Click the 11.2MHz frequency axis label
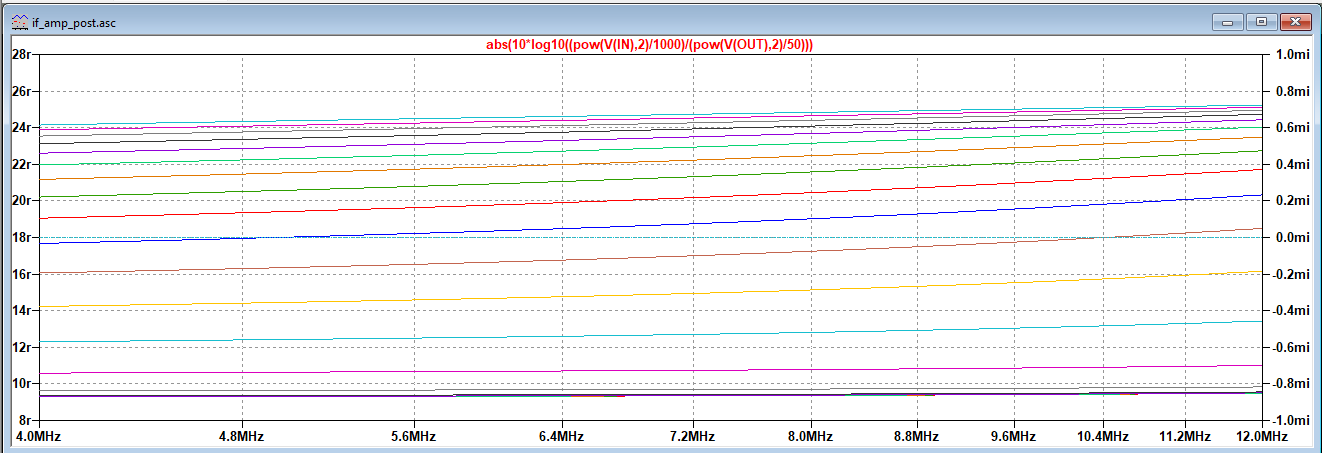Viewport: 1322px width, 453px height. (1187, 437)
